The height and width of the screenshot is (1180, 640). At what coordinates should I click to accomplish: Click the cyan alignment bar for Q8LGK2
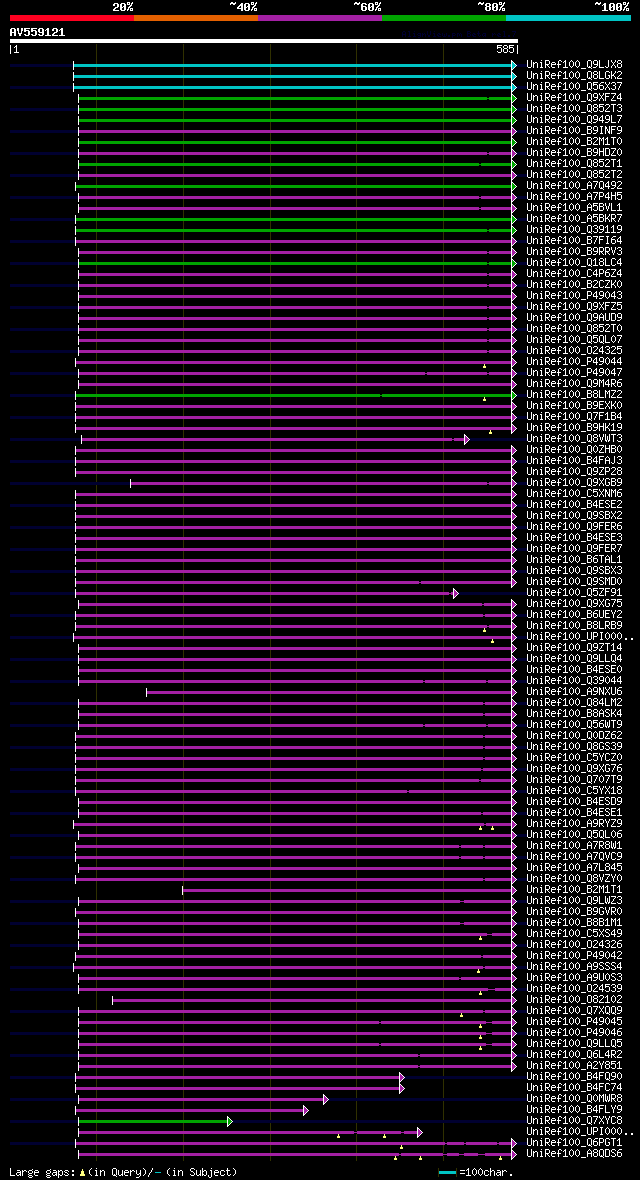(292, 77)
